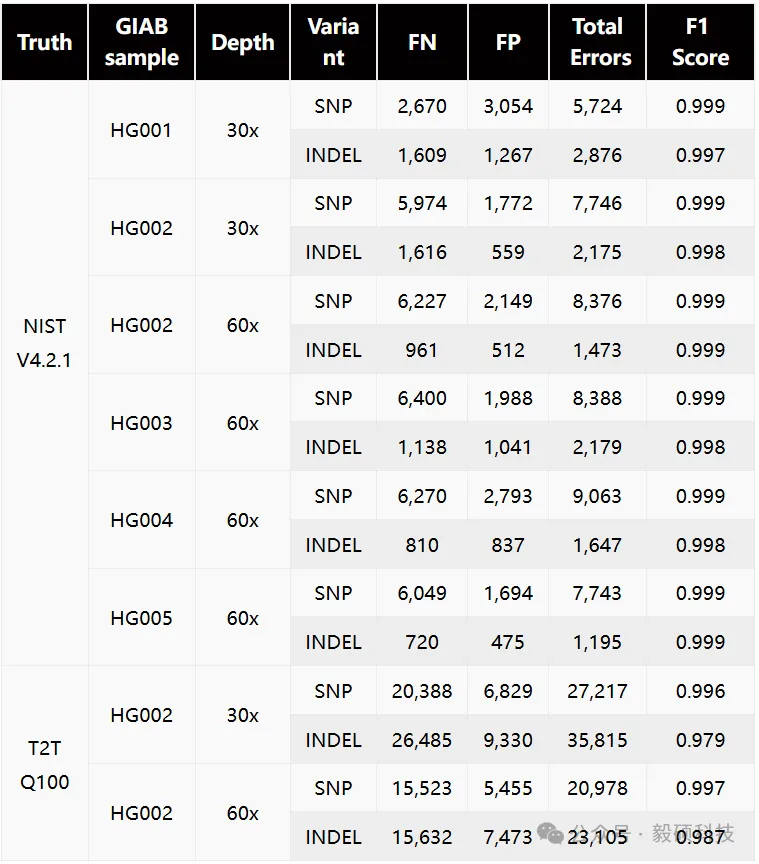Click the WeChat watermark logo icon
Screen dimensions: 759x864
[x=550, y=832]
